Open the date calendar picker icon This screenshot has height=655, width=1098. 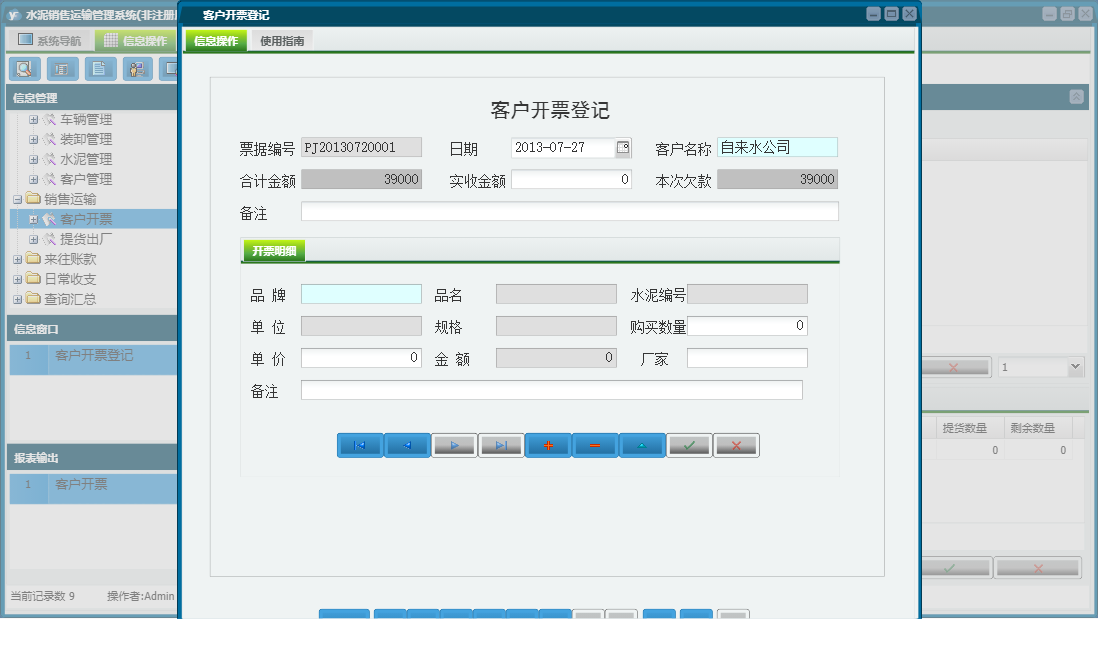[623, 148]
